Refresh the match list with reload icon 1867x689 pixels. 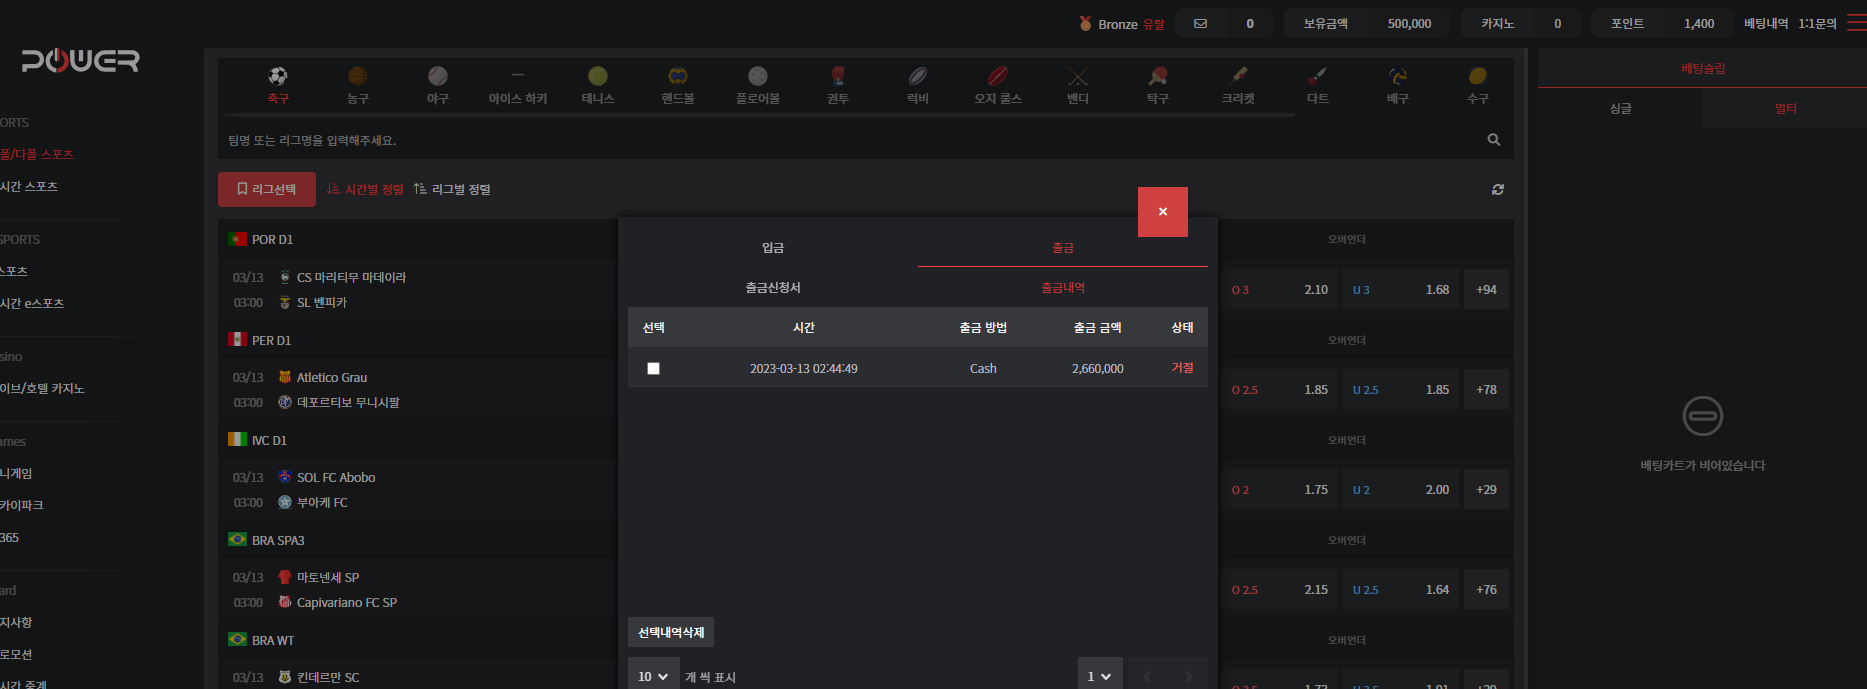[x=1497, y=189]
